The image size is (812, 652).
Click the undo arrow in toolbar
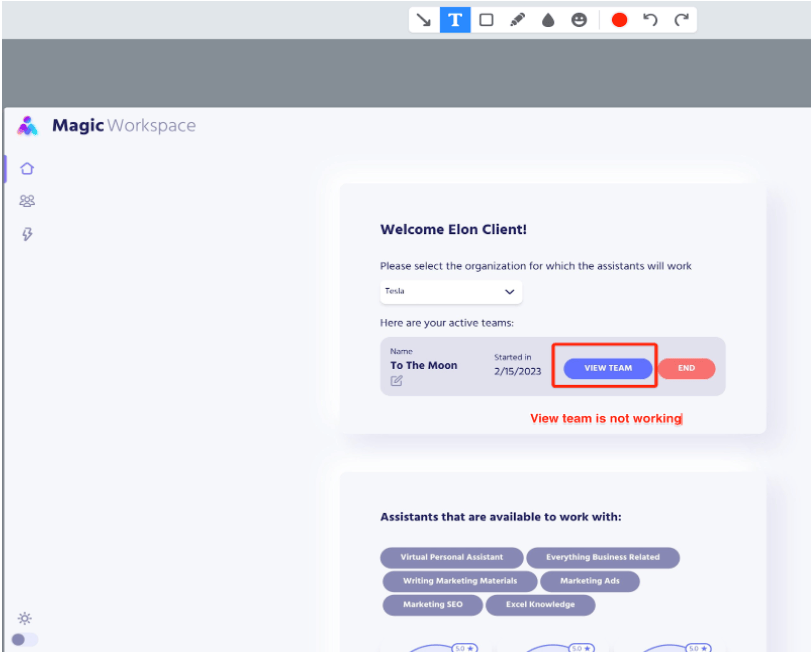tap(650, 20)
